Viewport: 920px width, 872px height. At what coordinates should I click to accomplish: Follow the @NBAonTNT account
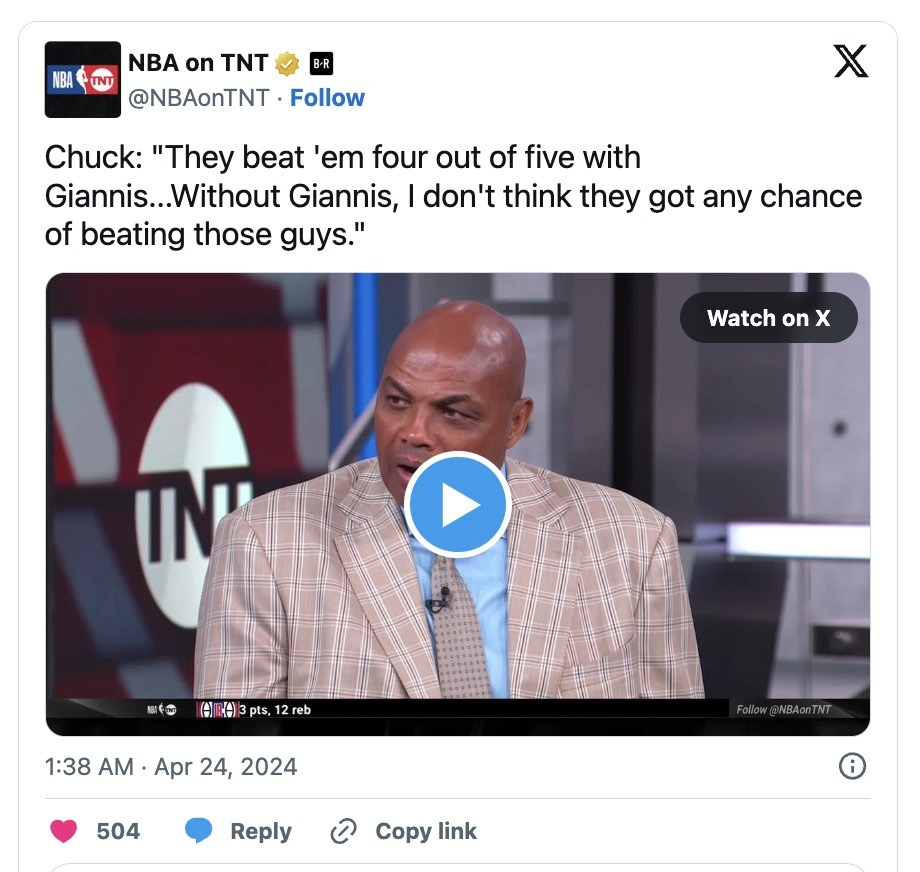327,98
